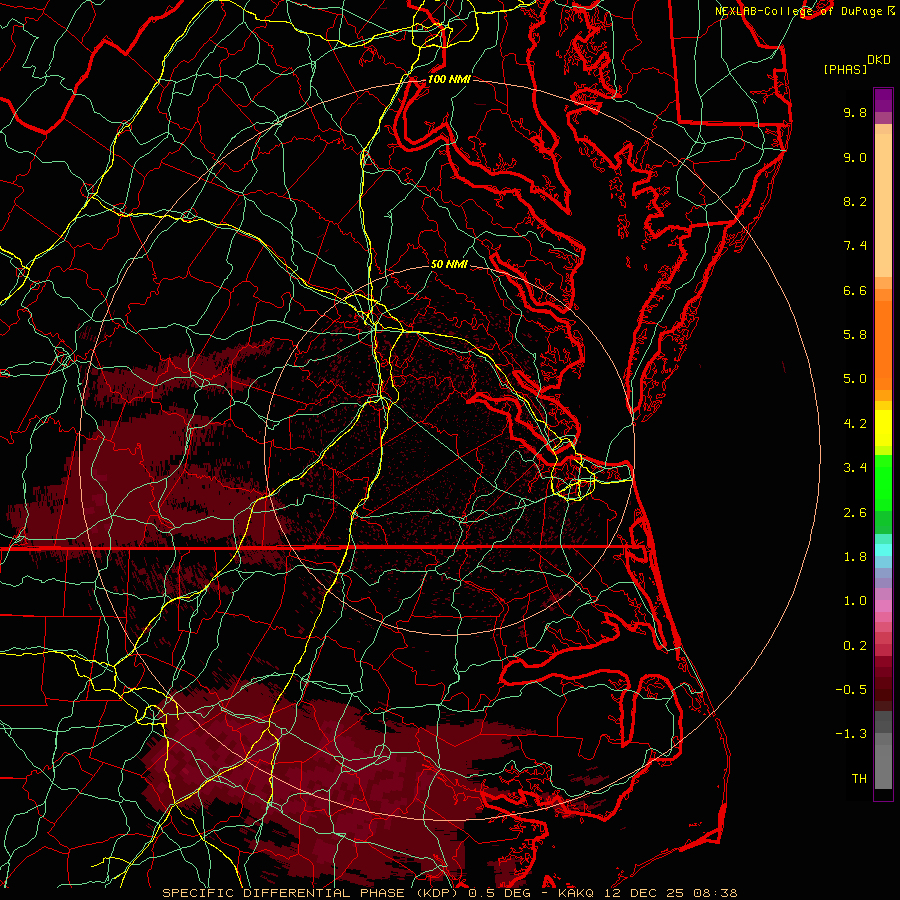The image size is (900, 900).
Task: Click the 50 NMI range ring label
Action: [449, 264]
